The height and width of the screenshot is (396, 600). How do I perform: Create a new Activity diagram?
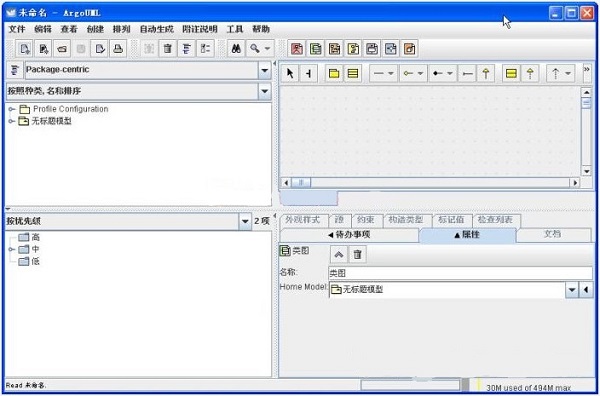pos(391,49)
